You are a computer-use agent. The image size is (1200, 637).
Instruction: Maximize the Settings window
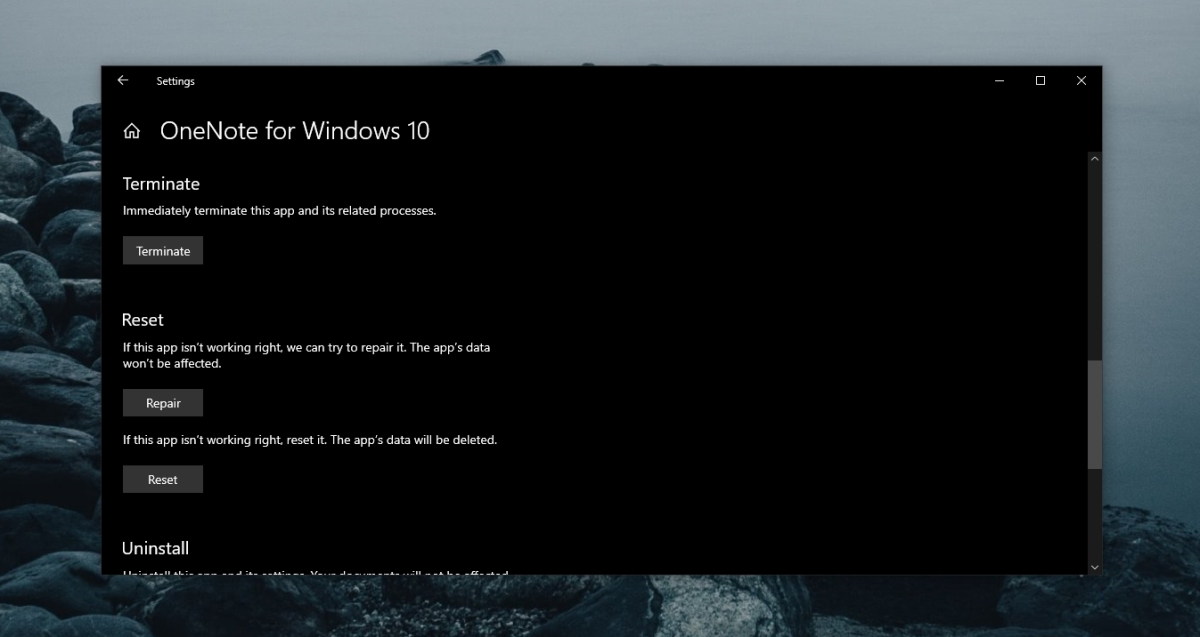click(1040, 81)
